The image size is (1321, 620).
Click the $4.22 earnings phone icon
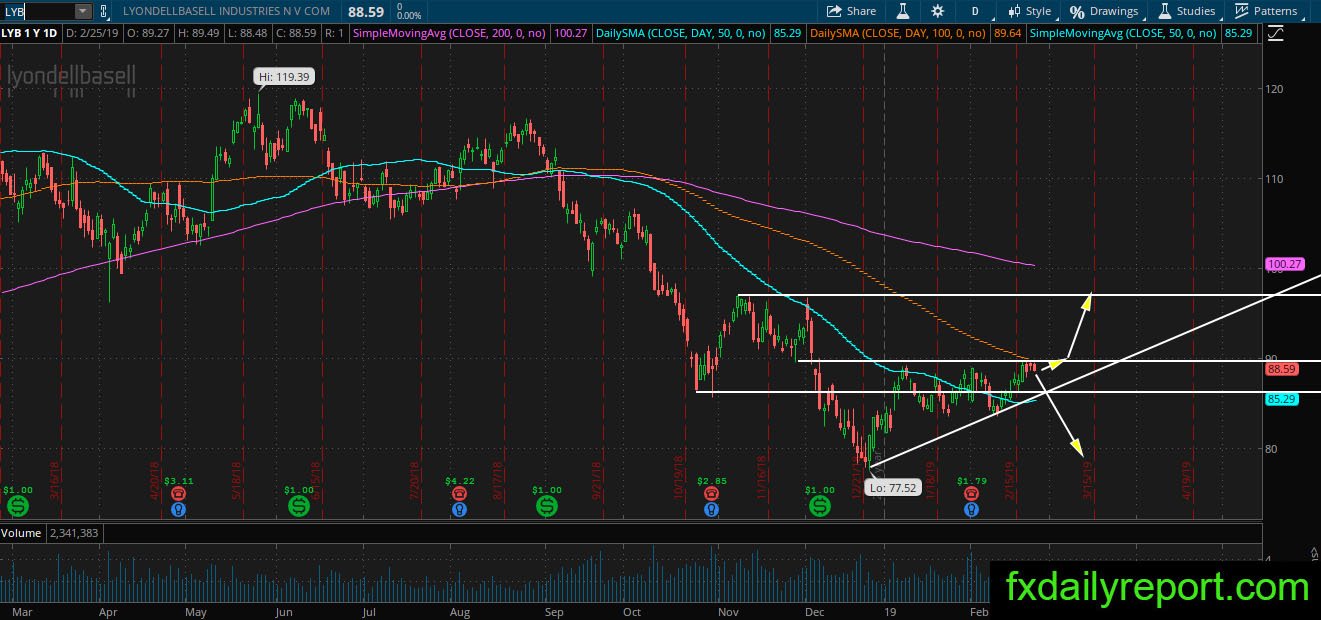[460, 493]
